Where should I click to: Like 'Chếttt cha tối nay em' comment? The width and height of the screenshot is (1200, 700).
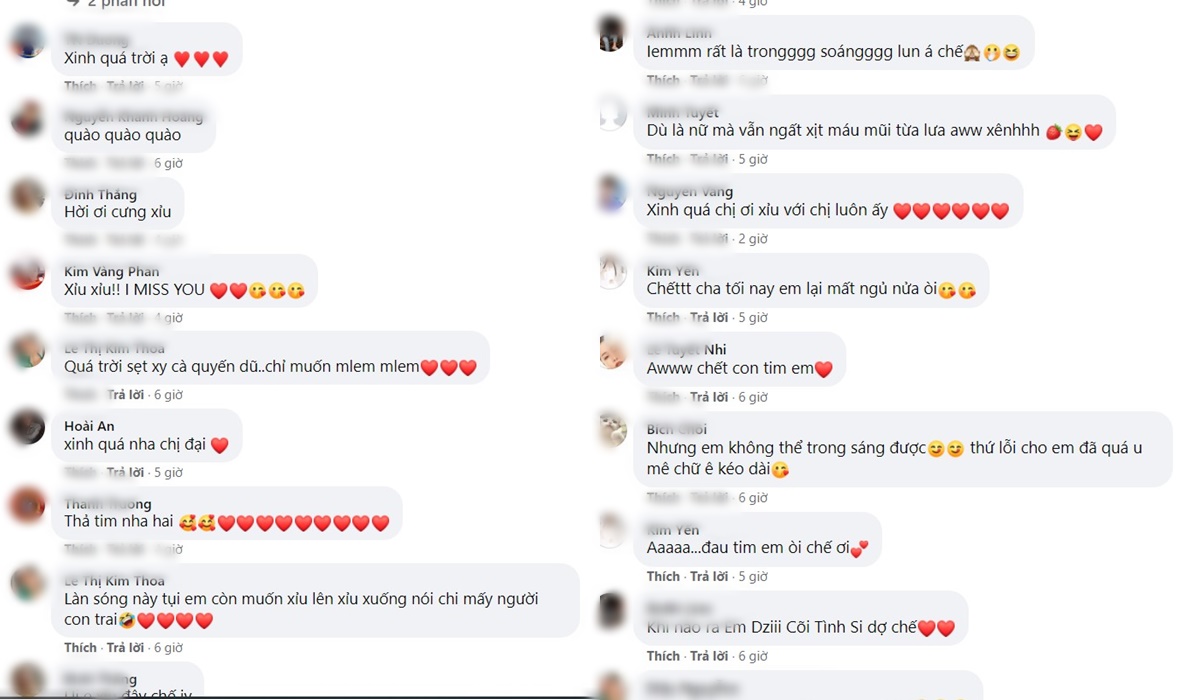point(663,317)
